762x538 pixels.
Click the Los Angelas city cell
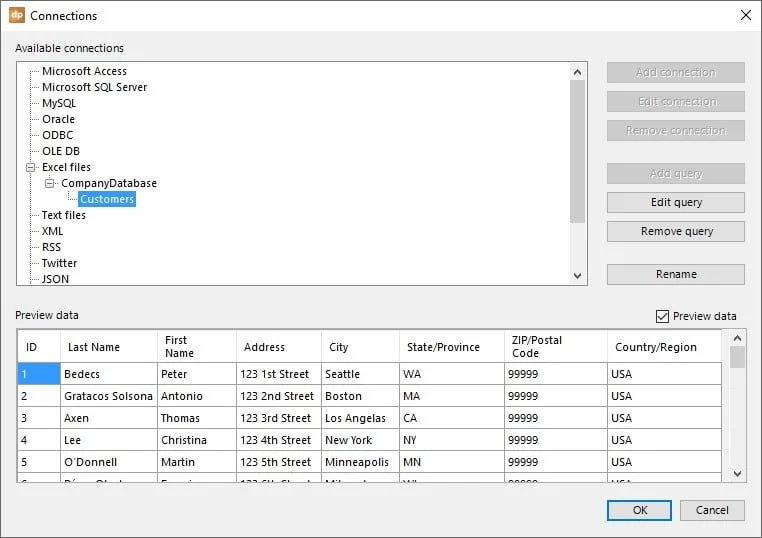[360, 418]
